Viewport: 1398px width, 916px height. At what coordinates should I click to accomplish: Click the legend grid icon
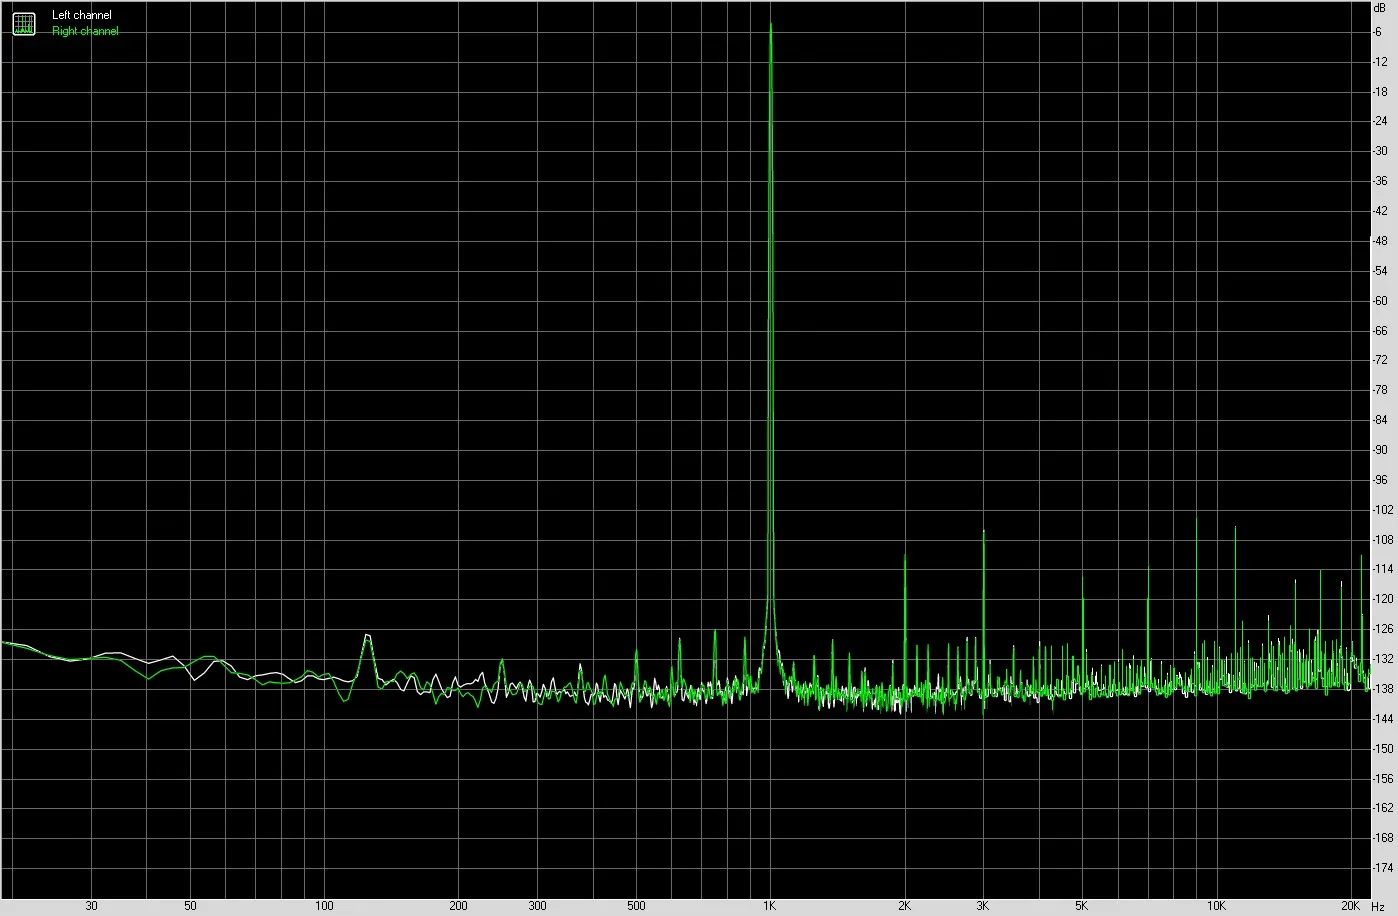(x=23, y=23)
